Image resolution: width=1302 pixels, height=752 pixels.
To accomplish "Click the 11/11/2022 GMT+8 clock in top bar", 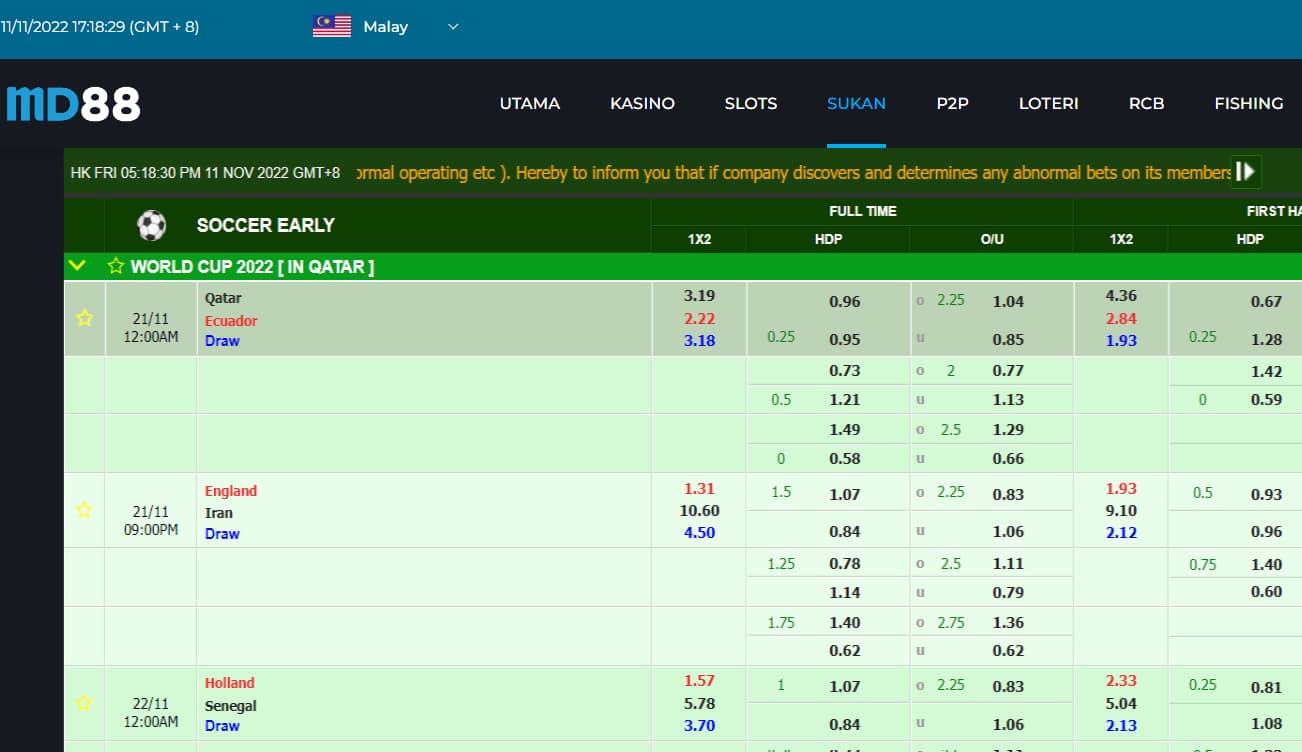I will point(100,27).
